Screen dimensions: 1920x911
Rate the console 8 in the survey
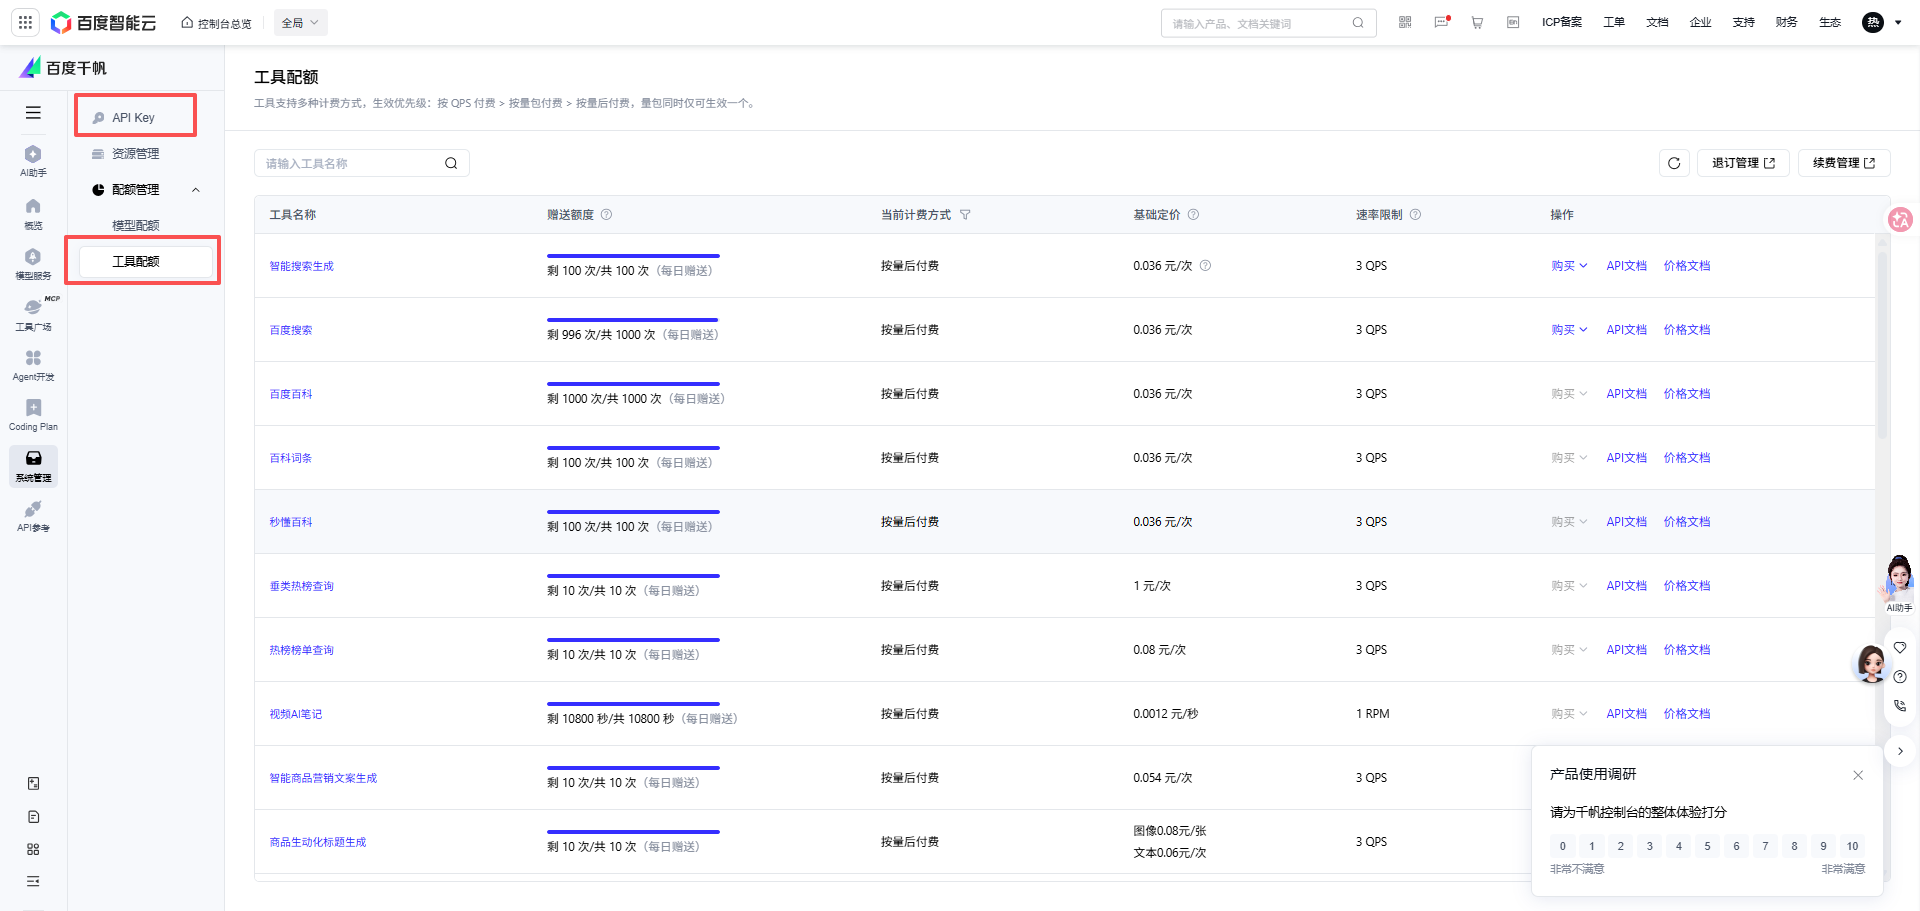pos(1794,846)
